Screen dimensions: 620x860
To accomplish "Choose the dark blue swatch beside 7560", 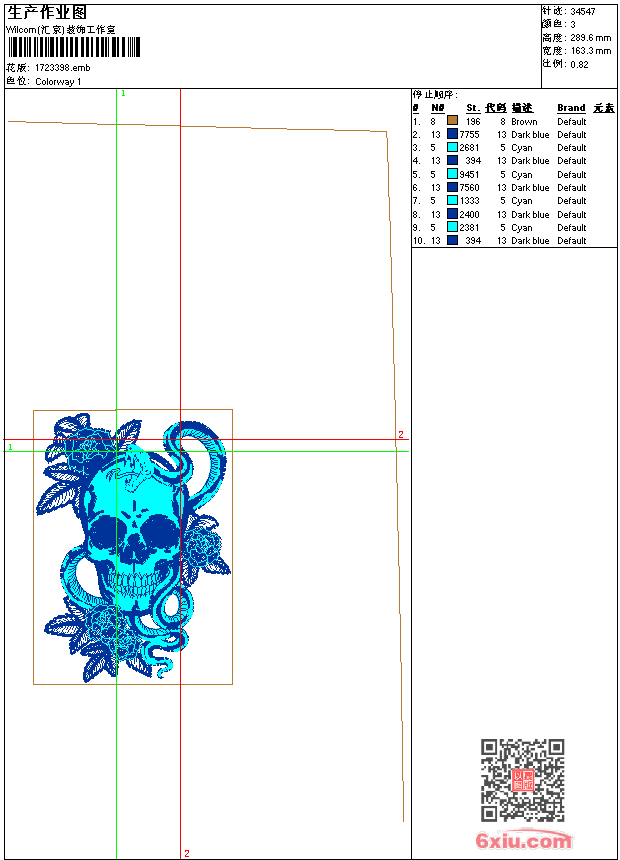I will coord(452,187).
